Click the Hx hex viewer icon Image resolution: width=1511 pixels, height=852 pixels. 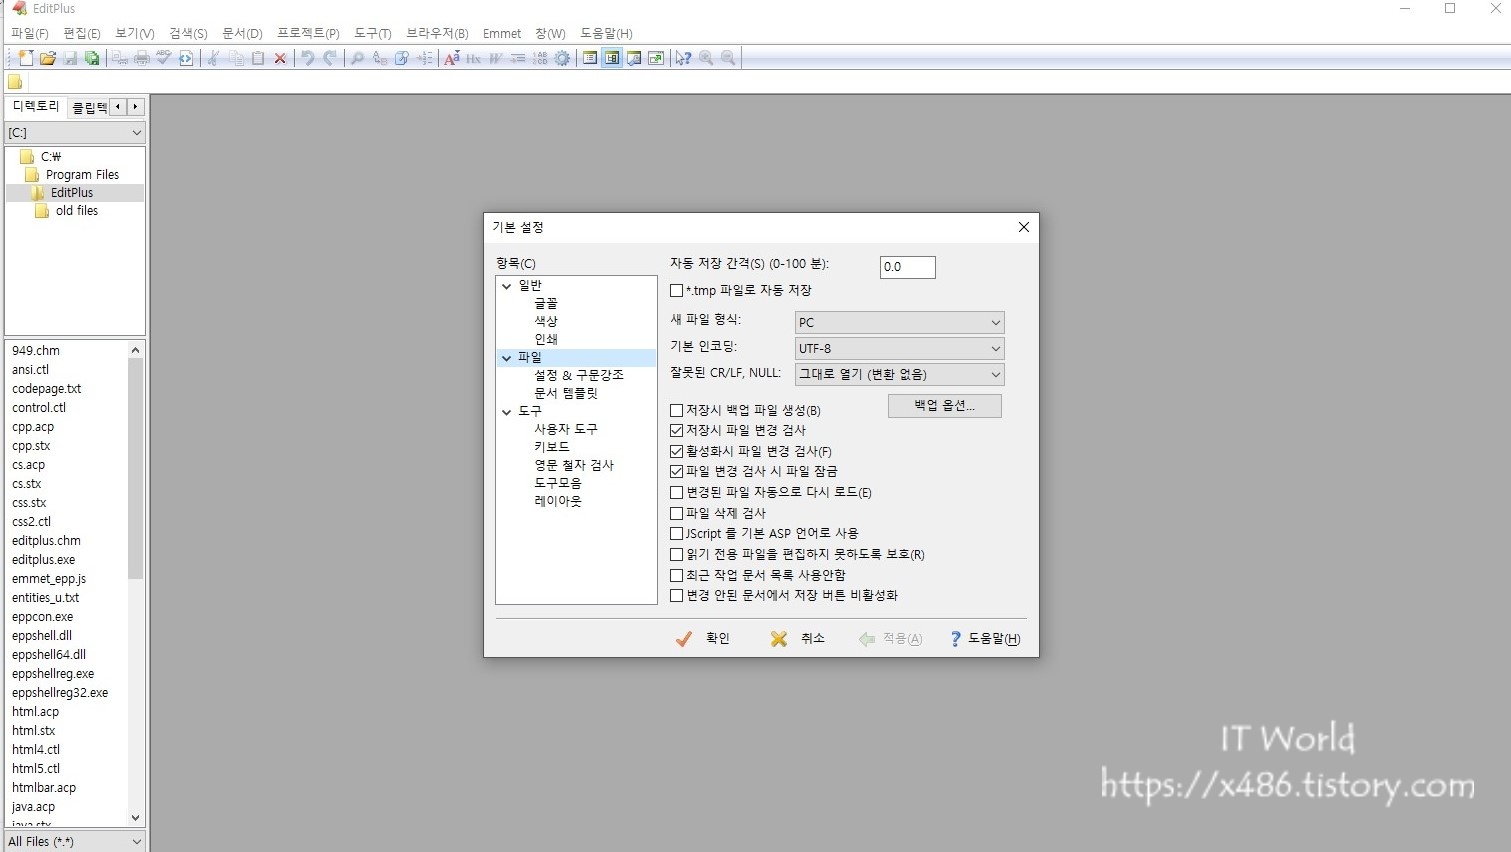(x=474, y=58)
